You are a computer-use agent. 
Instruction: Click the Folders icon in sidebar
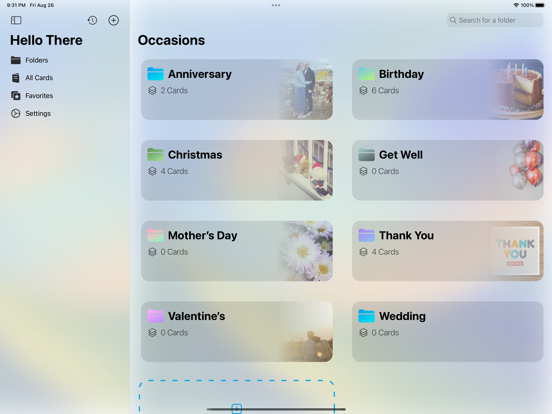click(x=15, y=60)
